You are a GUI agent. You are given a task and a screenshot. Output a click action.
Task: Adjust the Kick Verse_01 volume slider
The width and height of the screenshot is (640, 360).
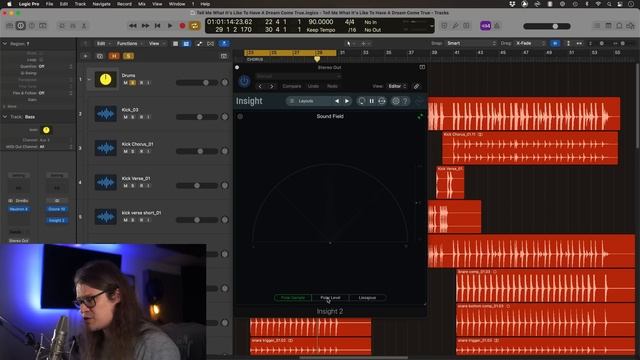(x=197, y=186)
